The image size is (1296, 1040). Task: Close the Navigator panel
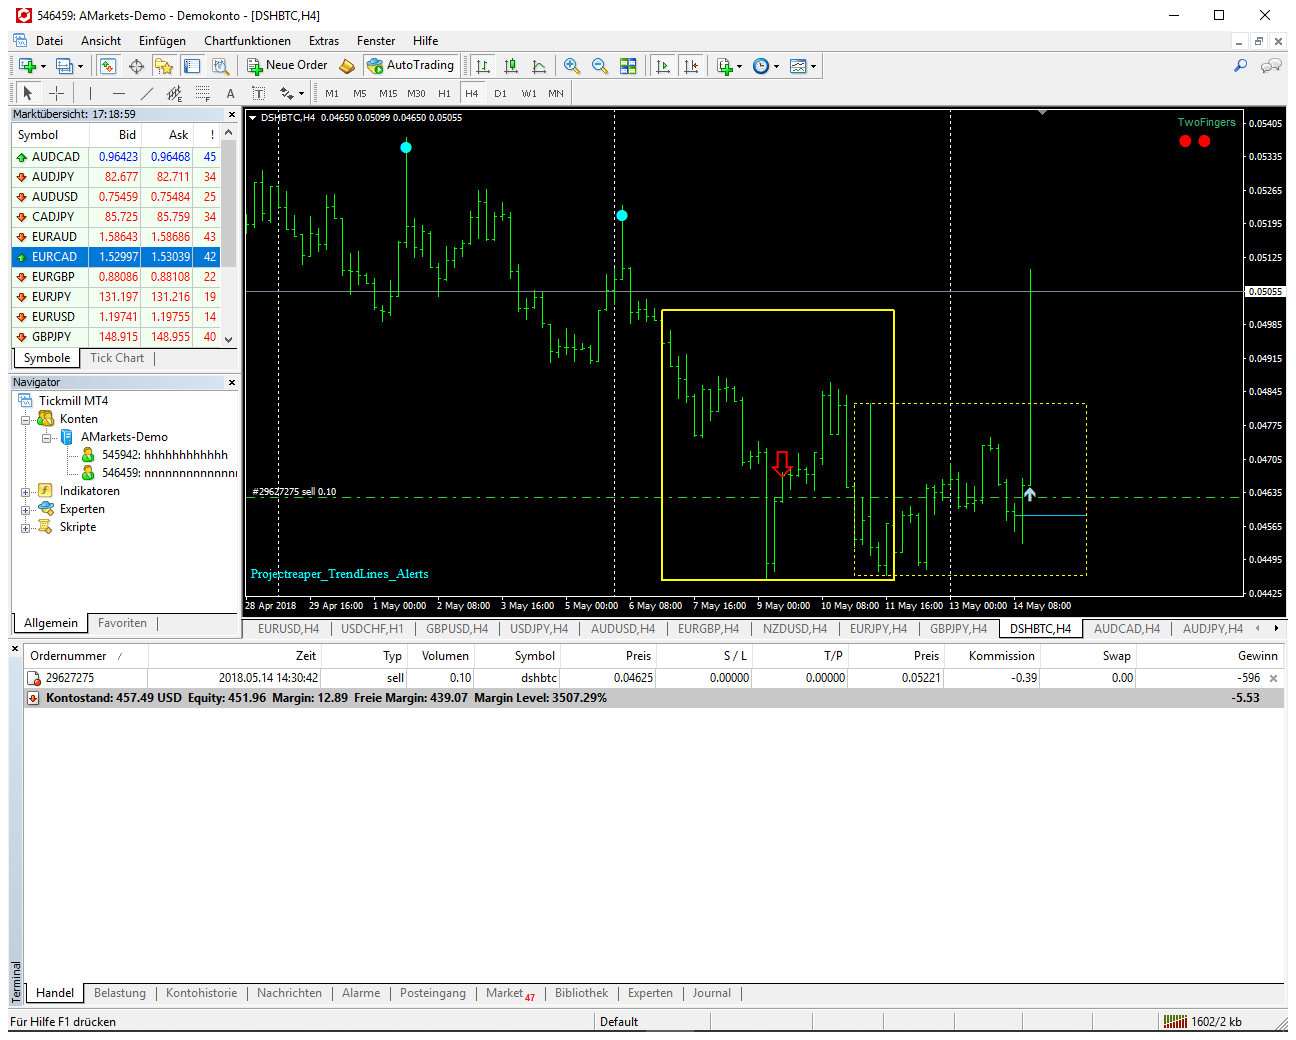(232, 382)
